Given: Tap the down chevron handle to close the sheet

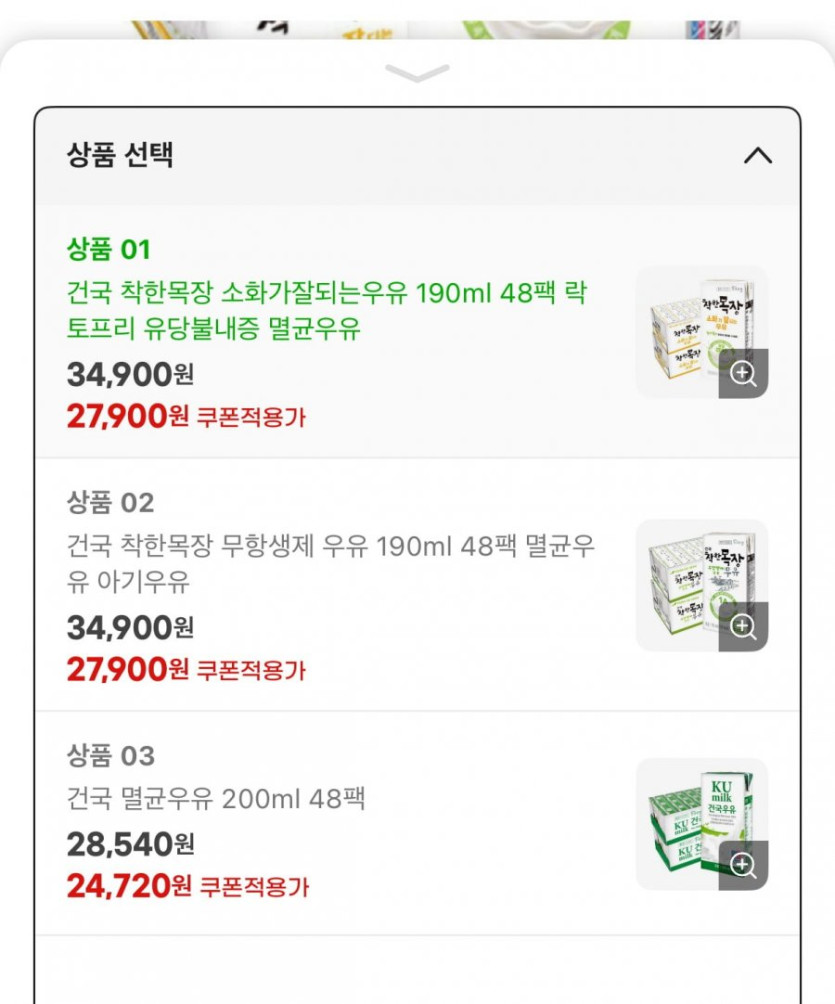Looking at the screenshot, I should click(417, 74).
